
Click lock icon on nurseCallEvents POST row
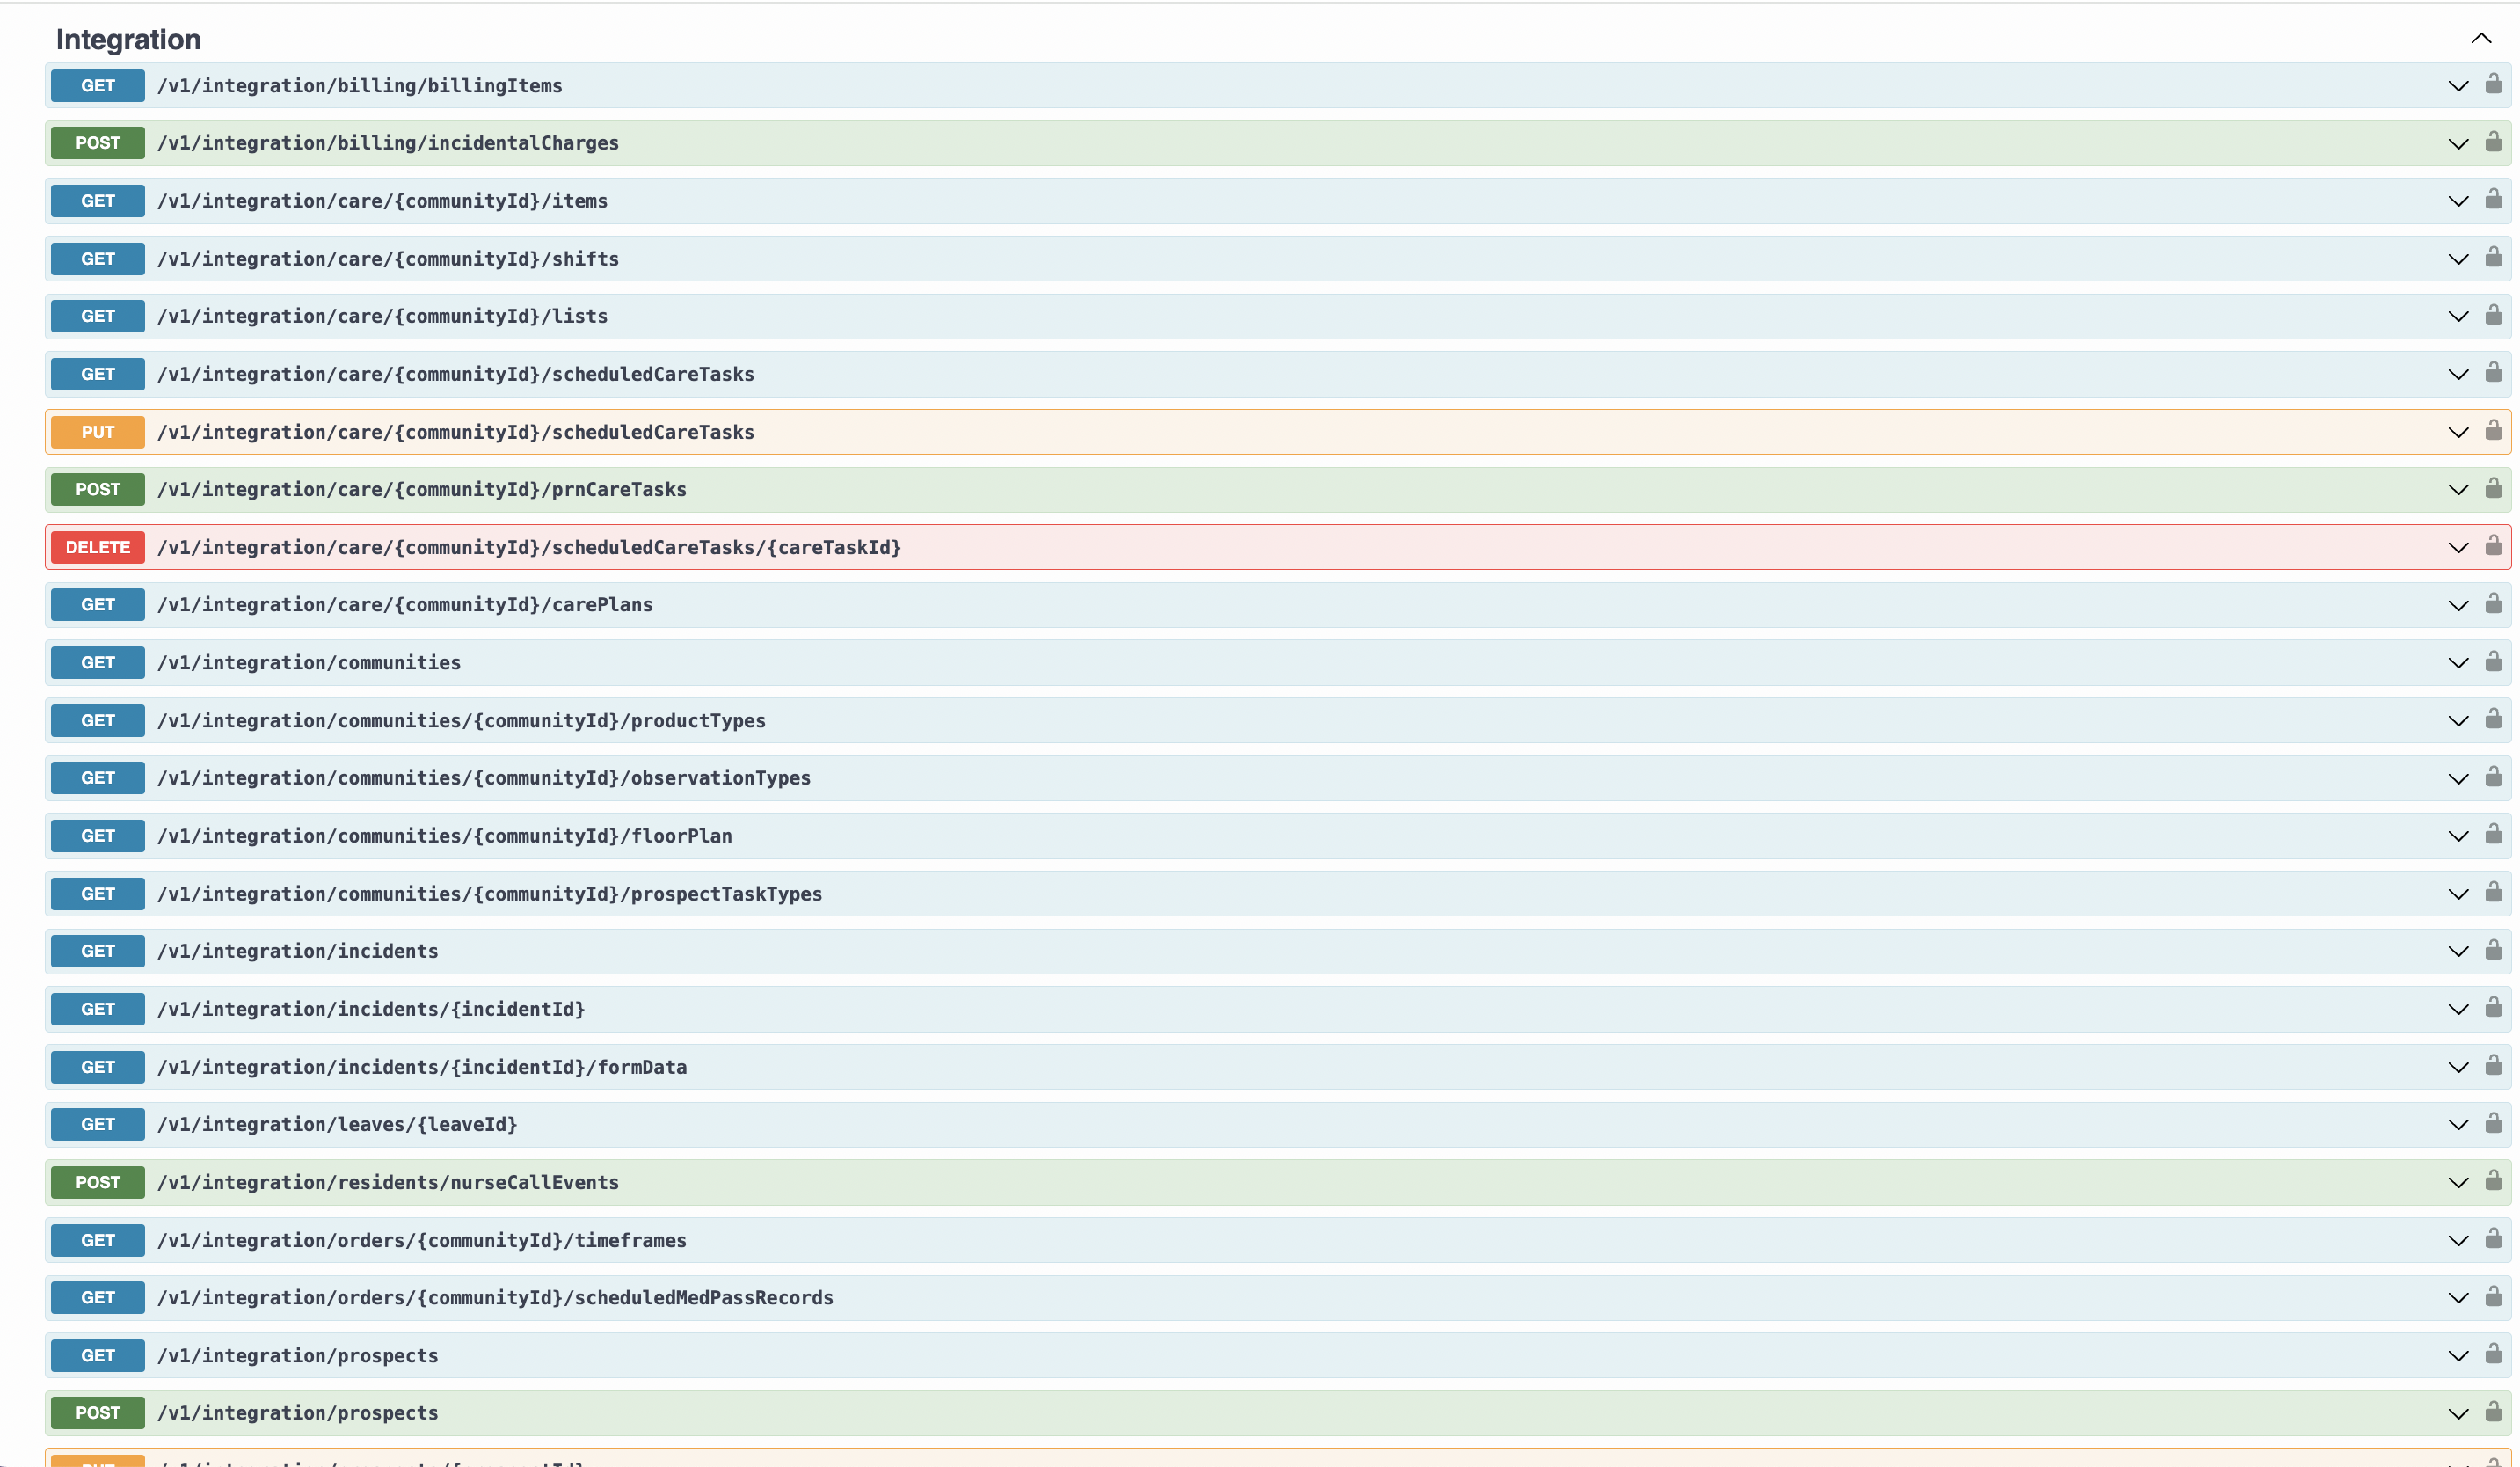pos(2493,1181)
